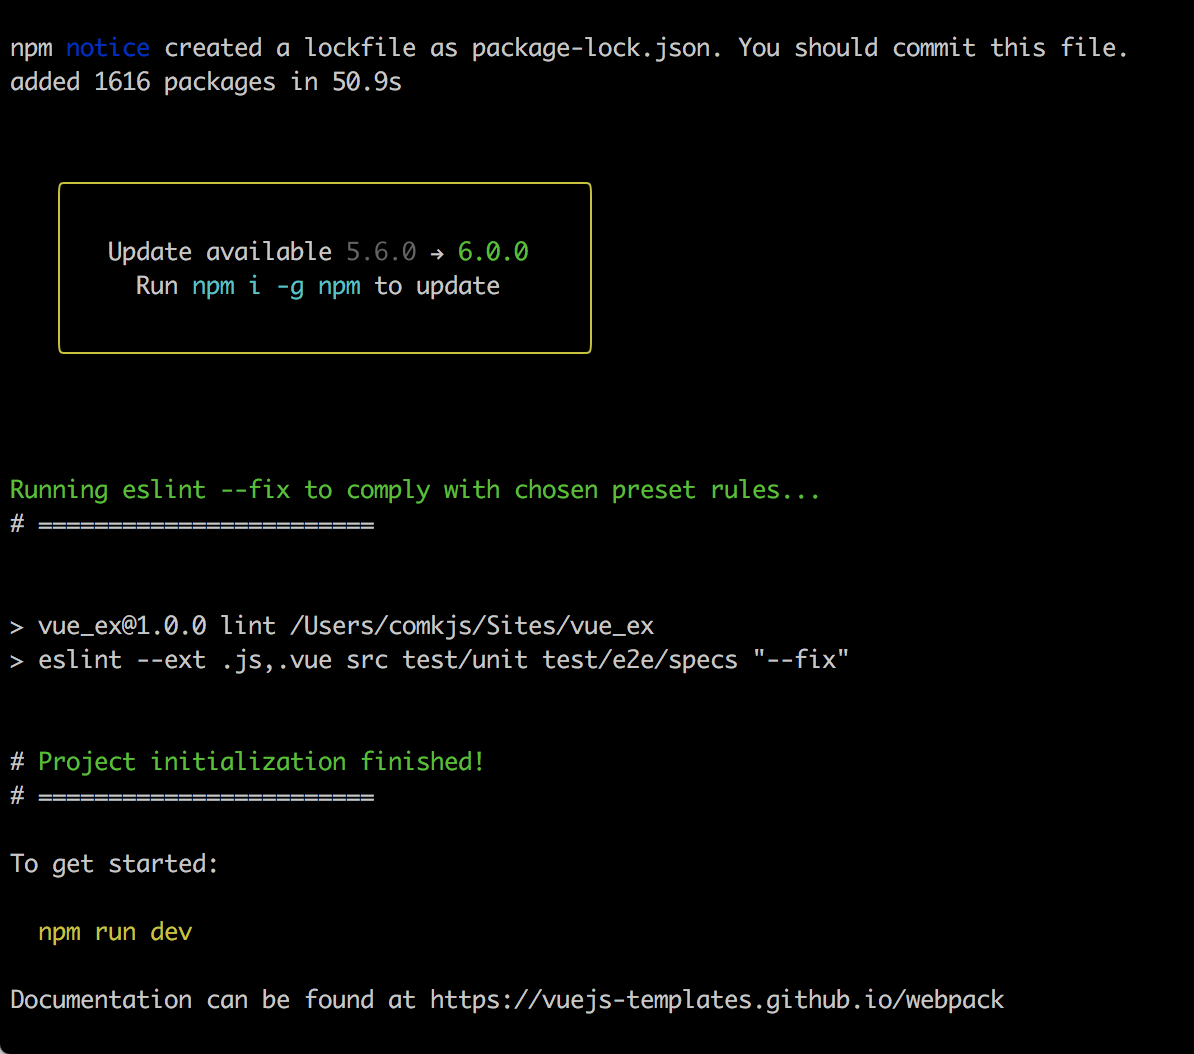Click the yellow "npm run dev" command
1194x1054 pixels.
(115, 932)
